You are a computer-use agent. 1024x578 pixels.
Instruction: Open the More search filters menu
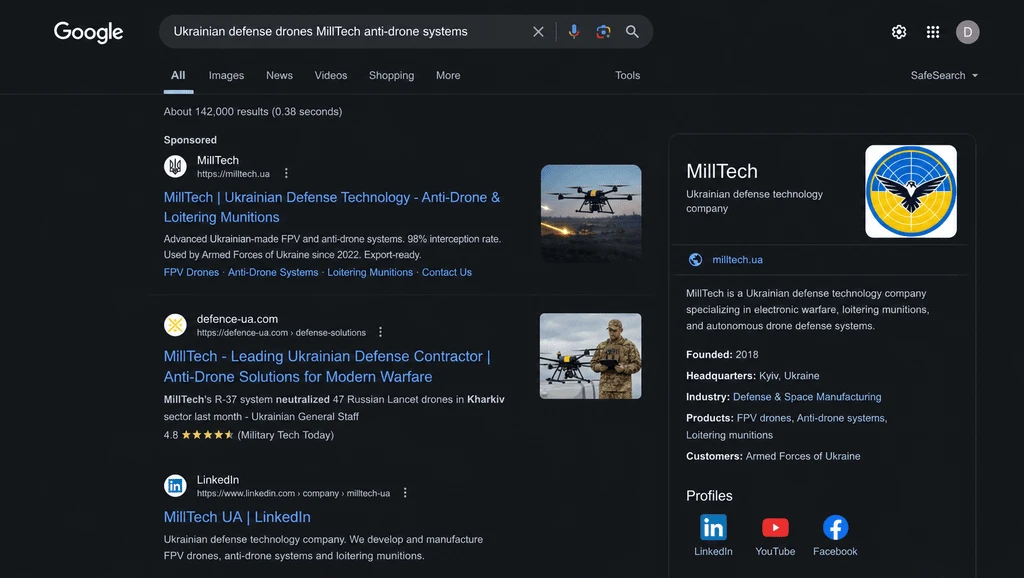448,75
